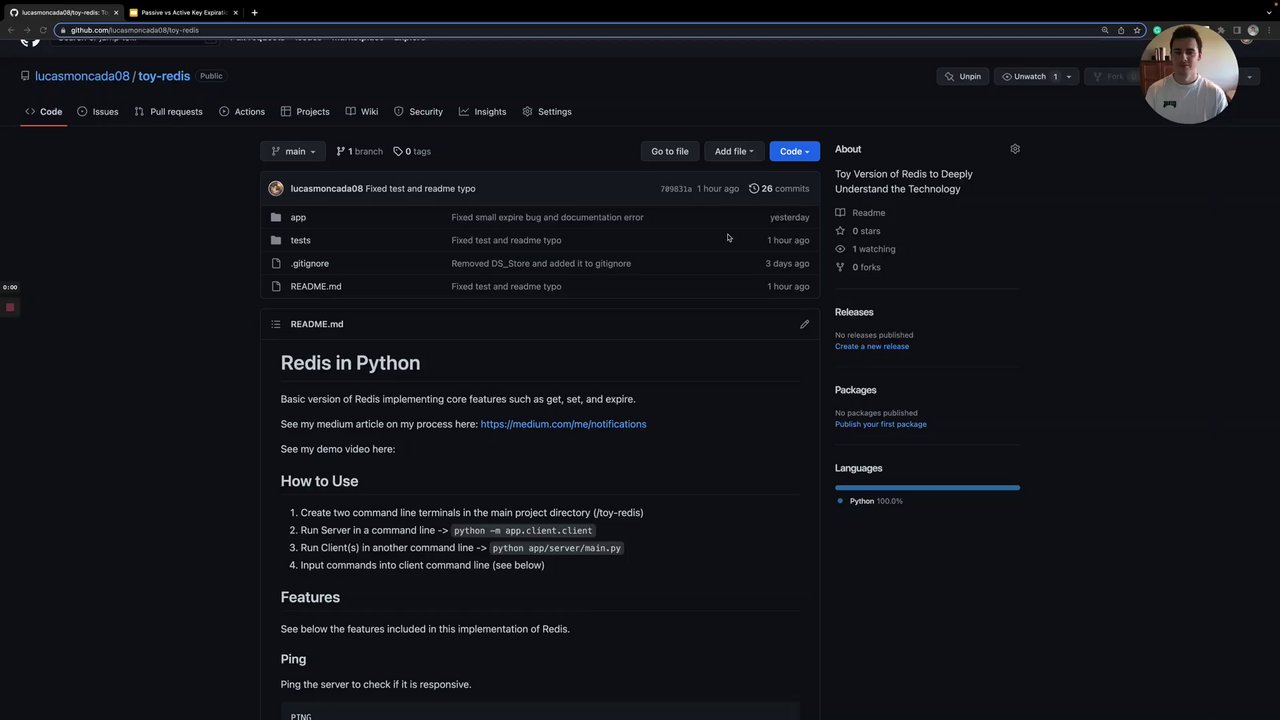Click the About settings gear icon
The image size is (1280, 720).
[1015, 149]
